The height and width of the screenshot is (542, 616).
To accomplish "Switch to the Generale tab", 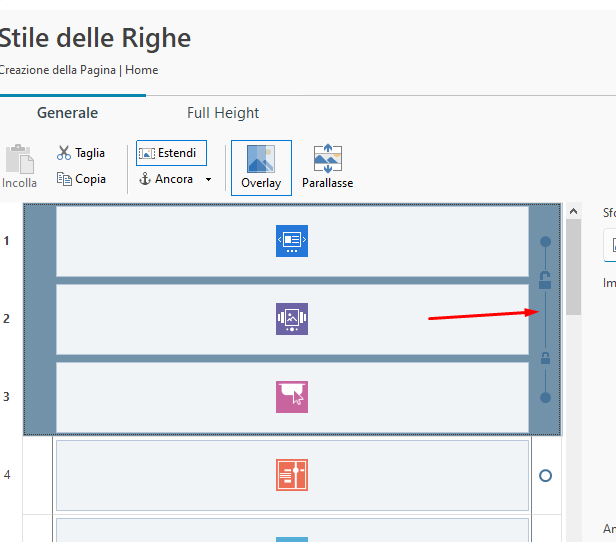I will [x=67, y=113].
